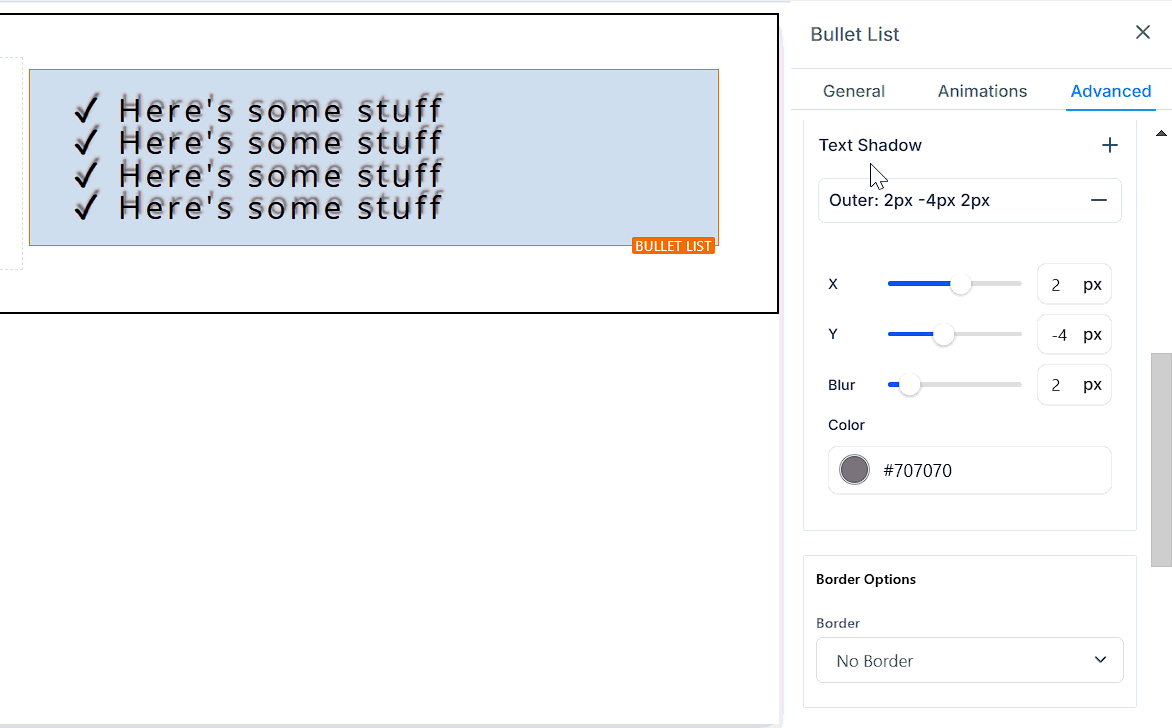Select the orange BULLET LIST label tag

point(673,246)
